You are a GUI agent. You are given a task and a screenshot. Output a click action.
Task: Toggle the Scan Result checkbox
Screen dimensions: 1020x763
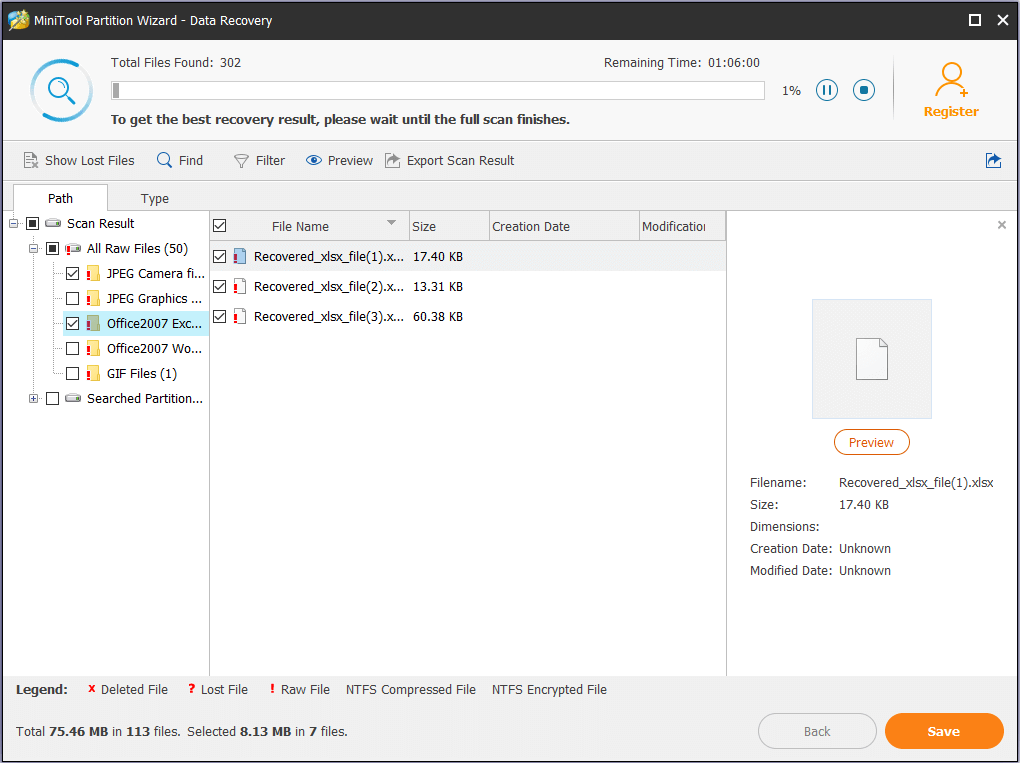tap(33, 224)
